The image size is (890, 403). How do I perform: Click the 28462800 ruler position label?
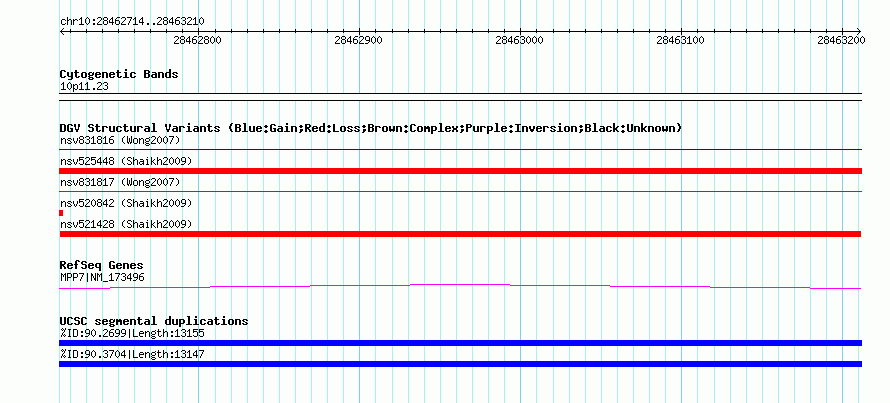(x=198, y=40)
